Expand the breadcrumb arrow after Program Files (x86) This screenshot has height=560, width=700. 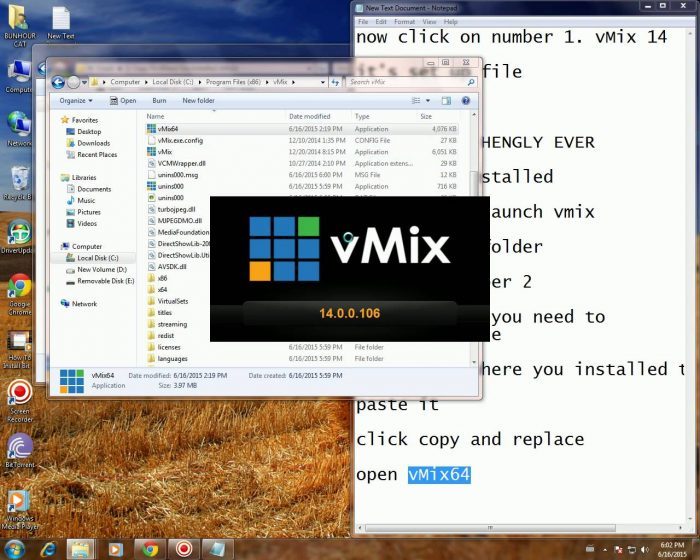(267, 82)
